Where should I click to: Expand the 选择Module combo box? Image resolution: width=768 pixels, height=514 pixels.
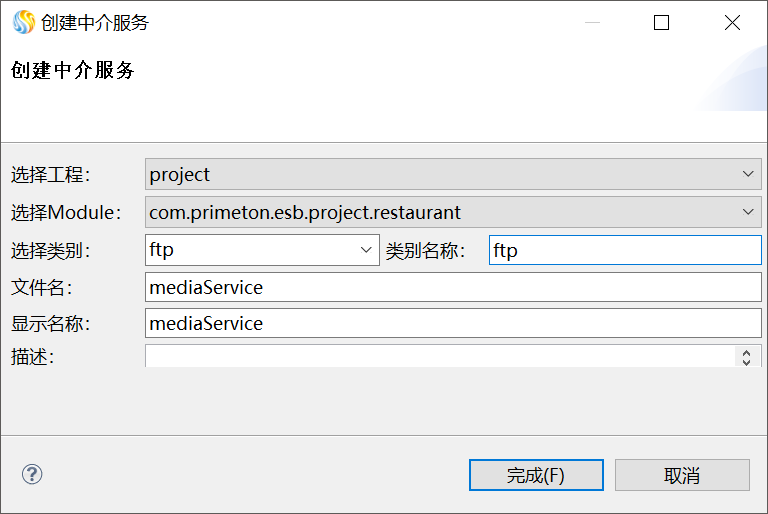(453, 212)
